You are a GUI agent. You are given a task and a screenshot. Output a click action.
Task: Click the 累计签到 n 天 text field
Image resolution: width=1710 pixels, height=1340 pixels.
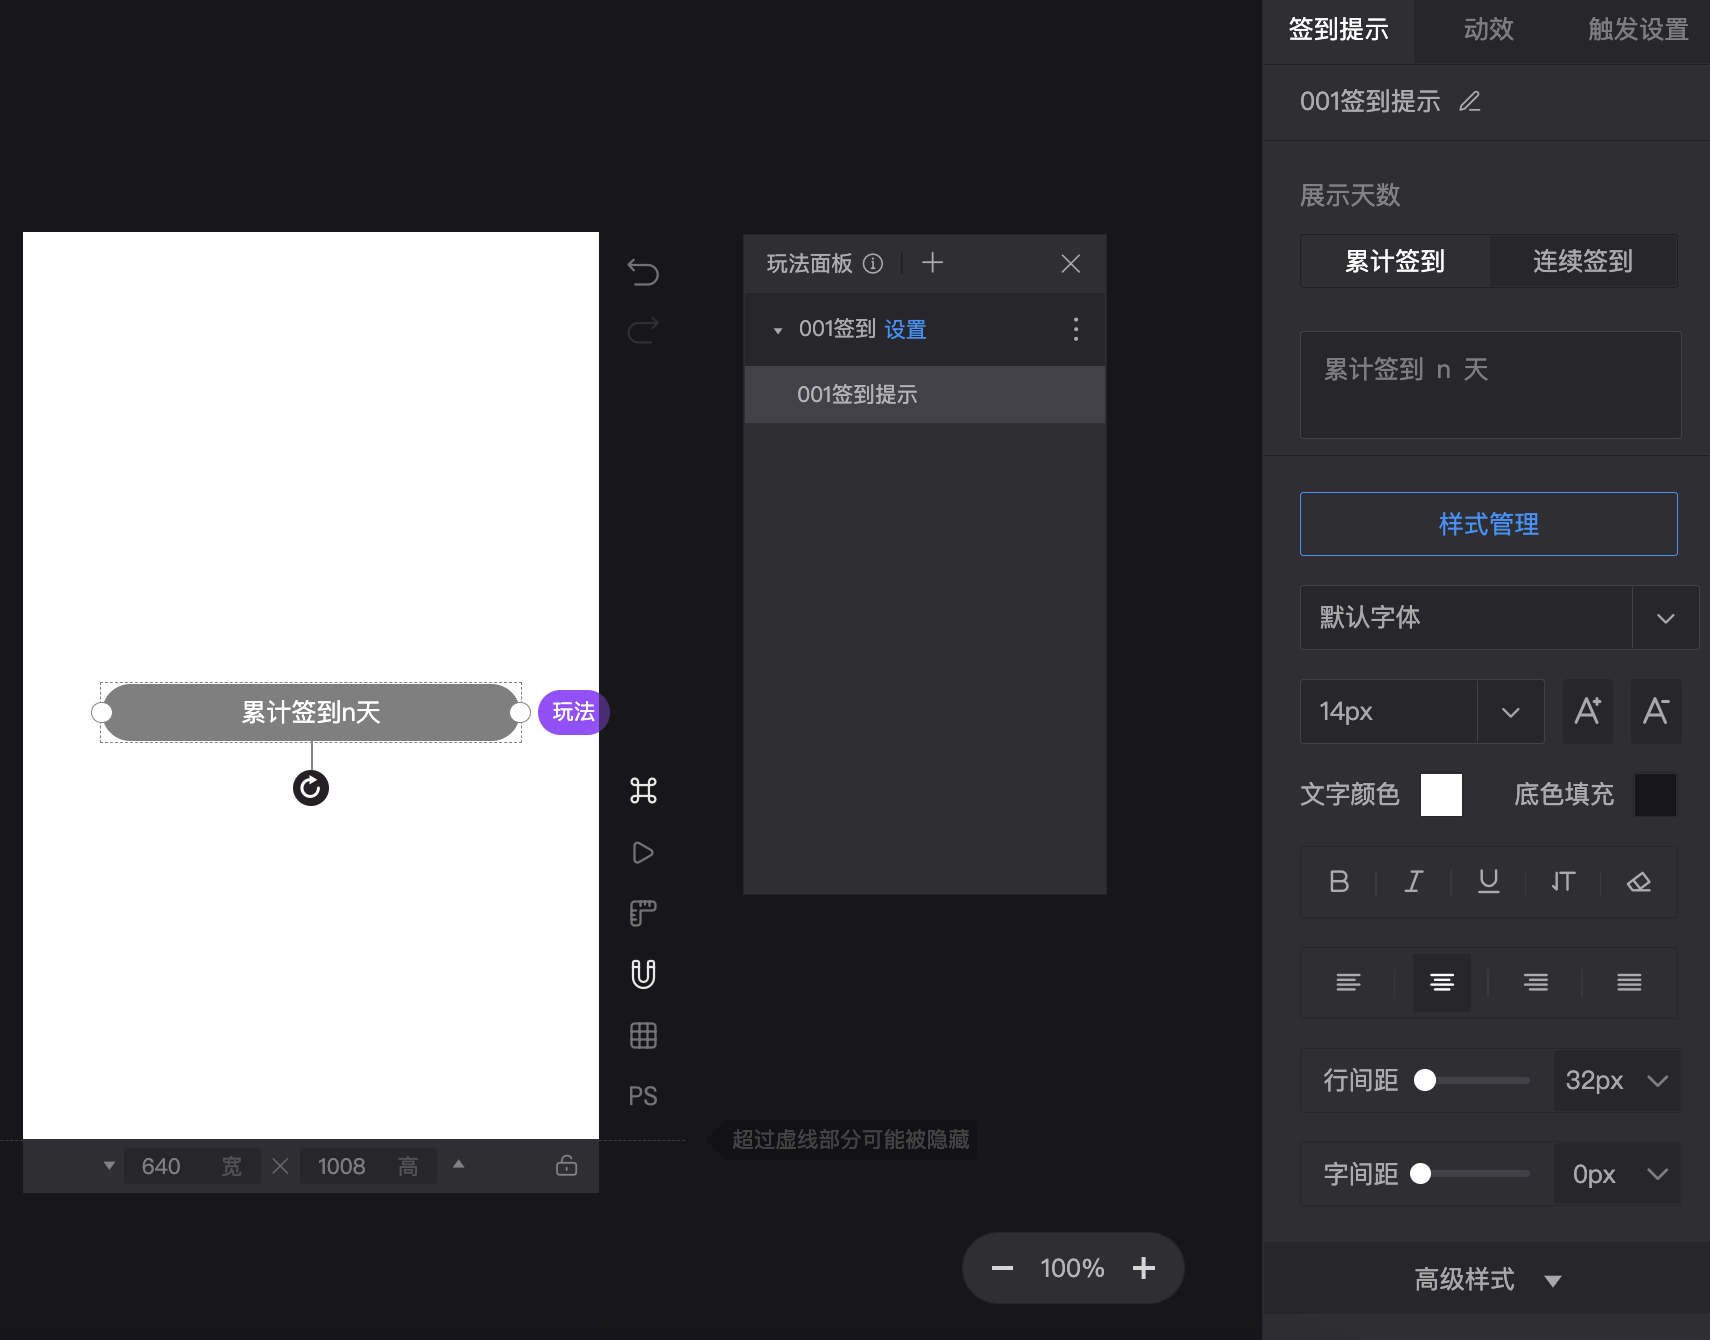(1490, 385)
